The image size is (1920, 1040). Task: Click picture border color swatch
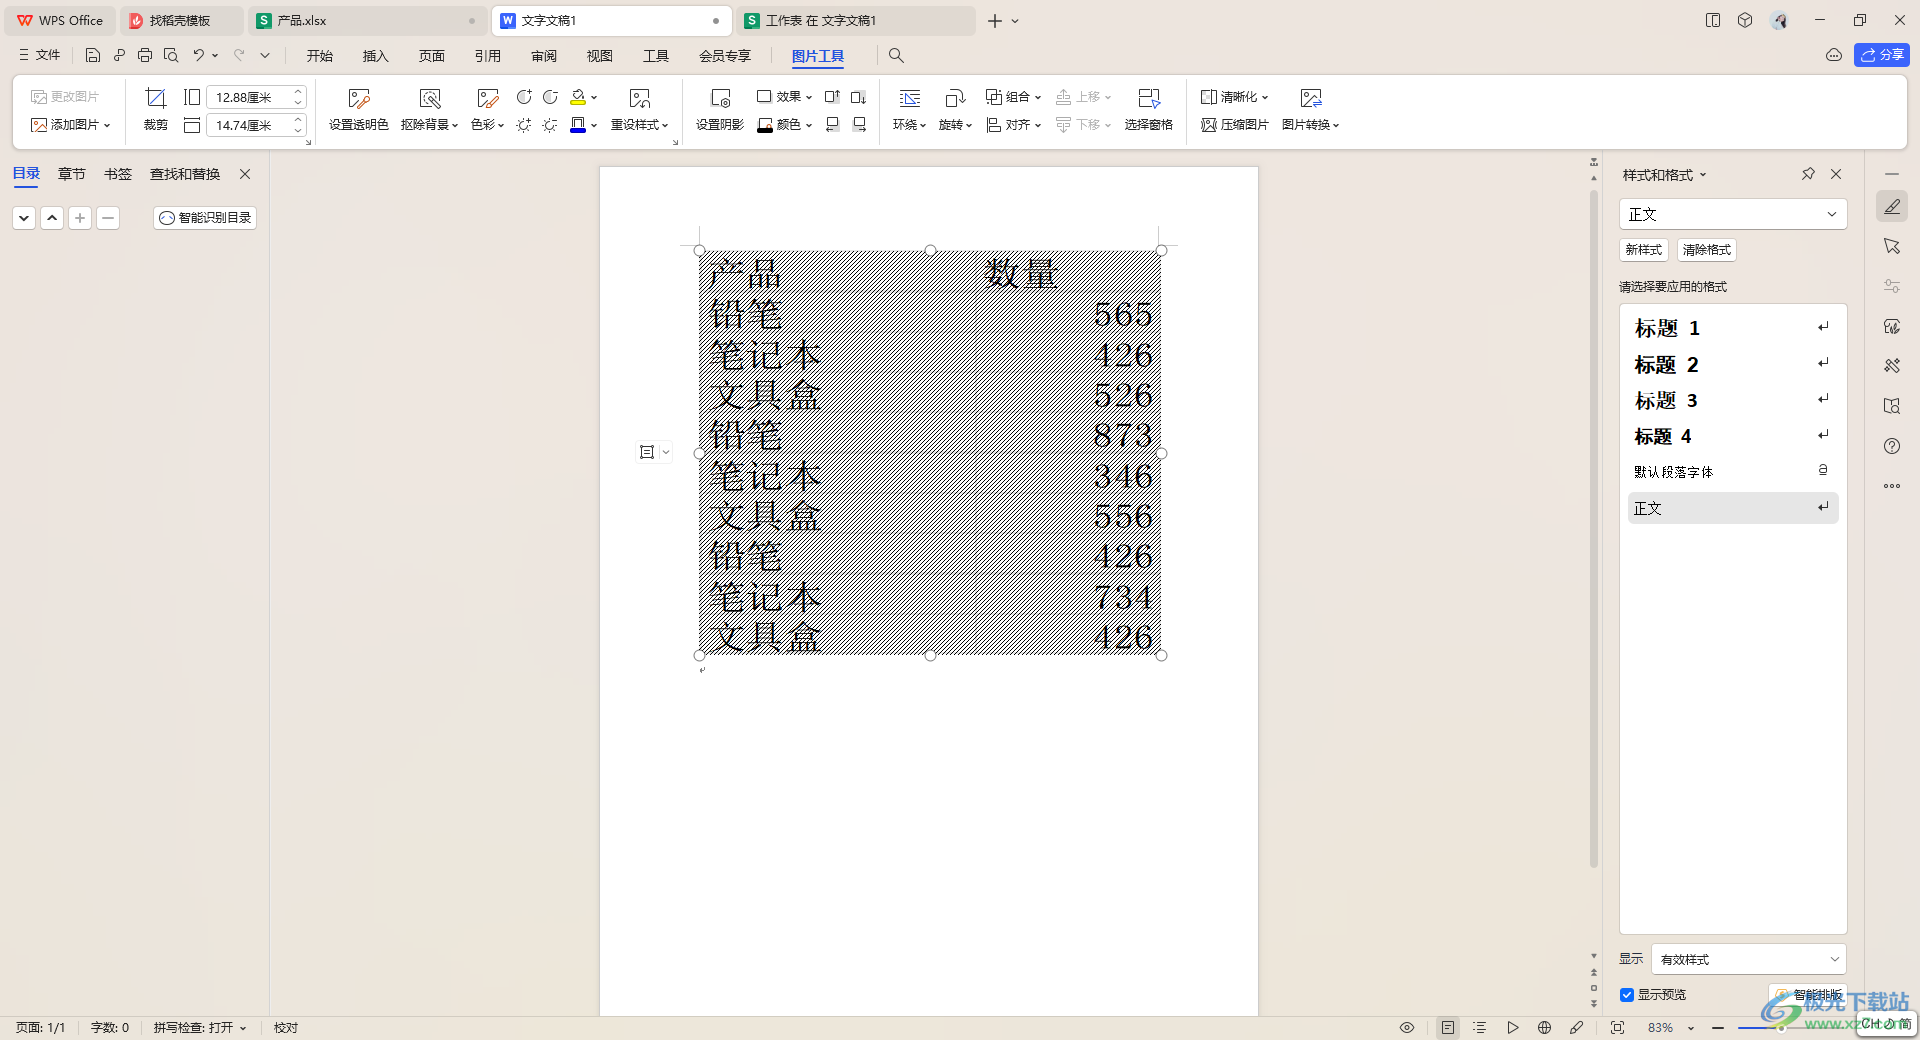[578, 125]
